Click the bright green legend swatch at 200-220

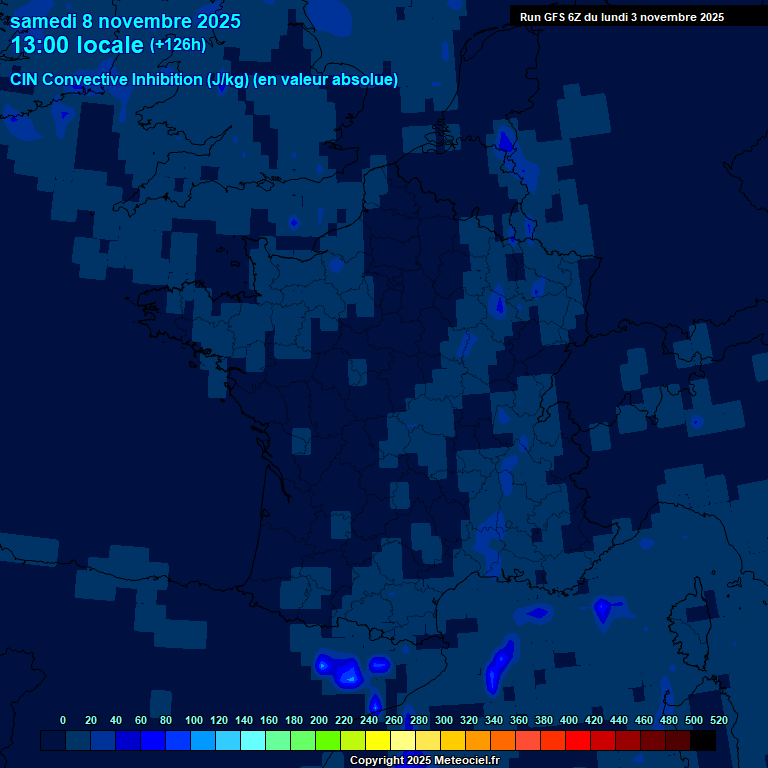(328, 740)
